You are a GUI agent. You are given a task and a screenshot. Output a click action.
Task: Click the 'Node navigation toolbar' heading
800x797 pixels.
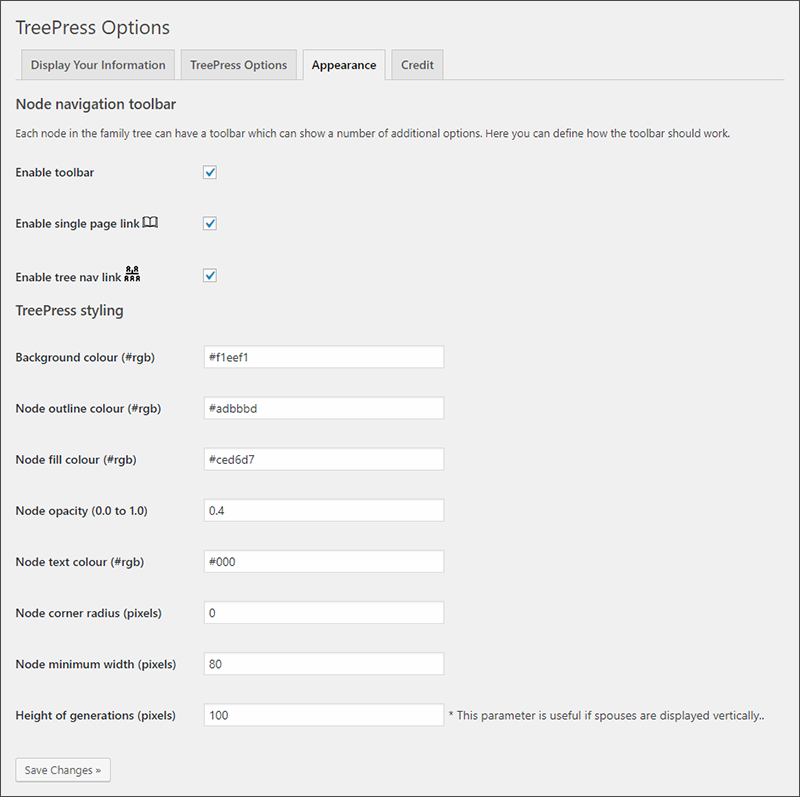coord(96,104)
